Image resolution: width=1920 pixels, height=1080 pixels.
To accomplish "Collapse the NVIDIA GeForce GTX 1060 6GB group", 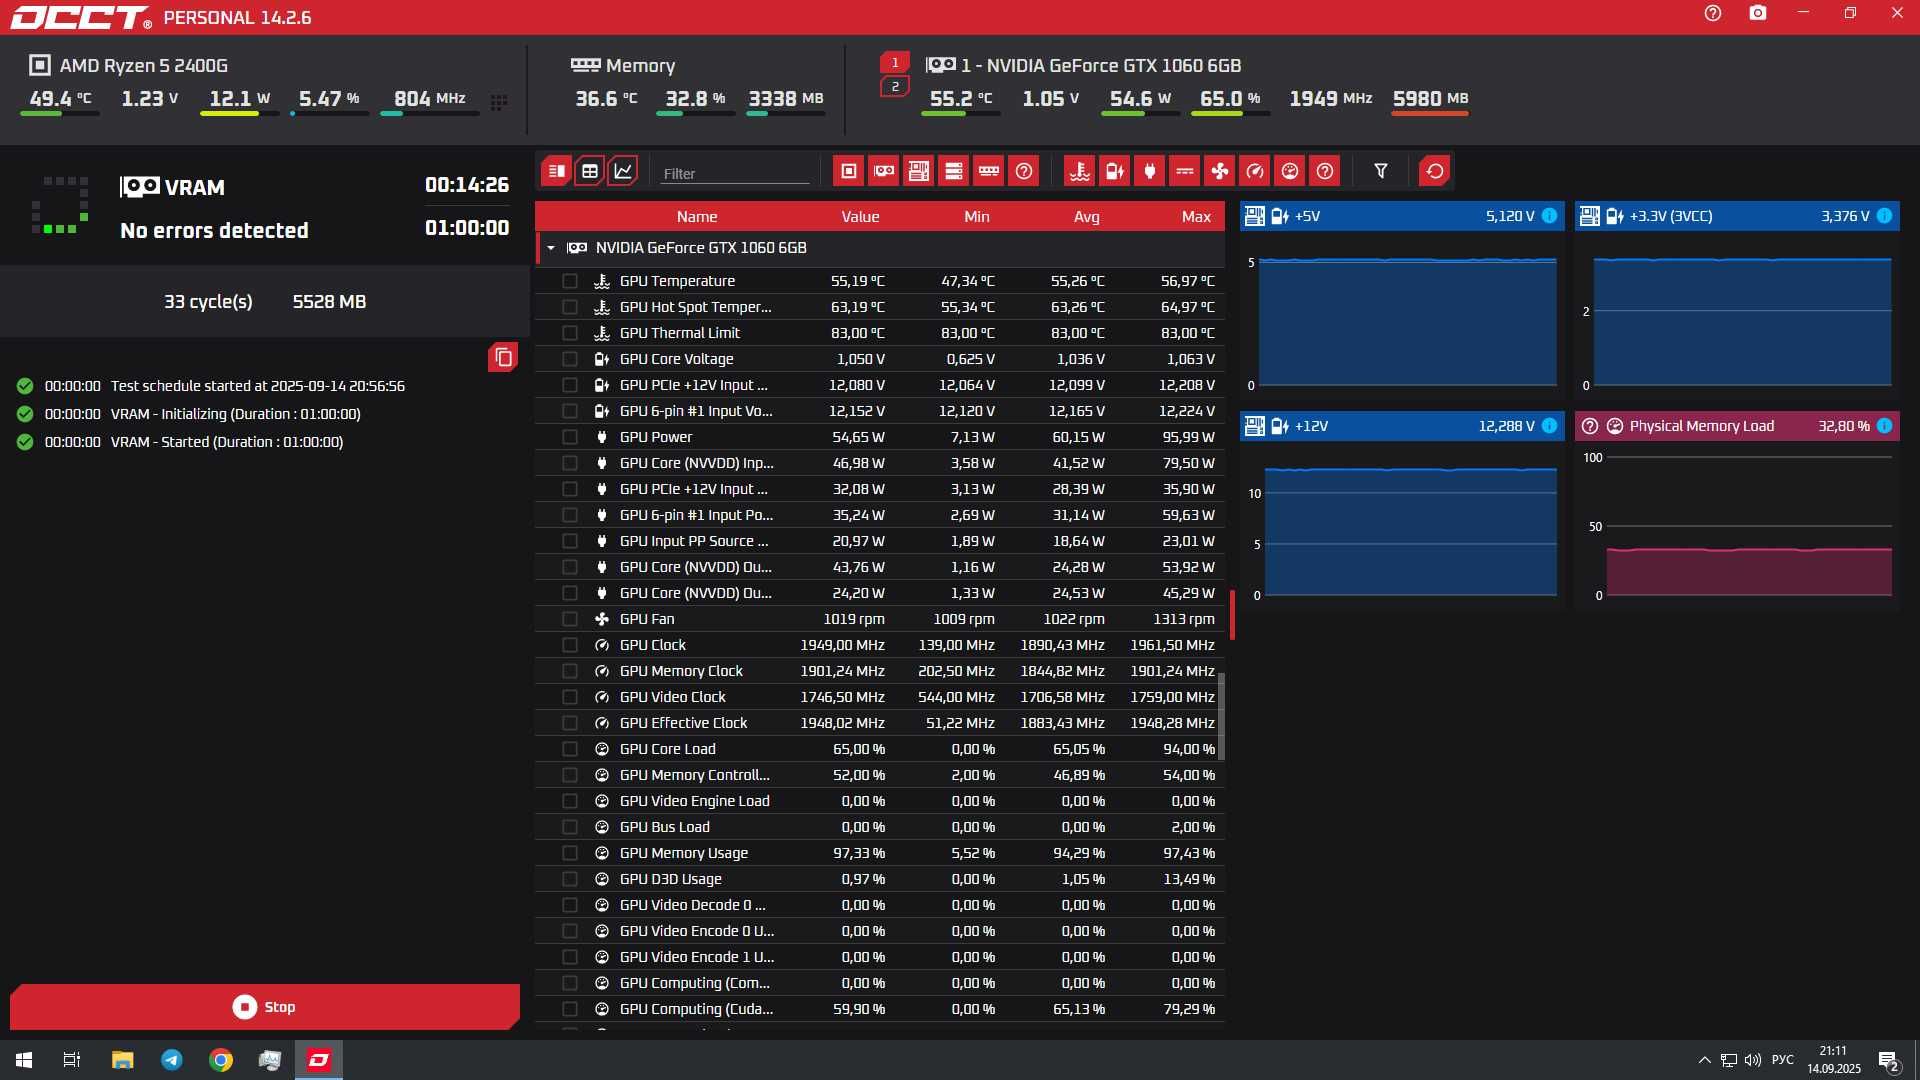I will 551,248.
